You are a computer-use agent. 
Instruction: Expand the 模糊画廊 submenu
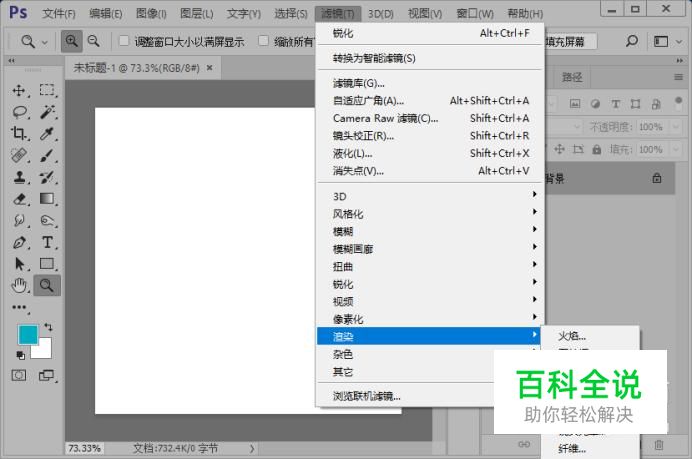(430, 249)
